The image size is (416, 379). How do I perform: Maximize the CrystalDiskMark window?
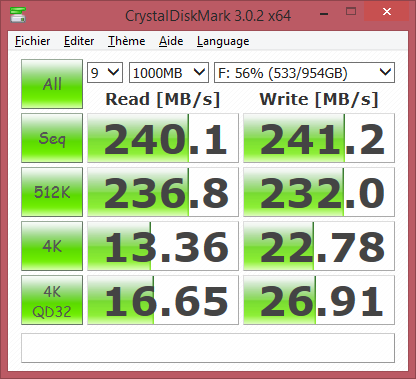coord(351,12)
